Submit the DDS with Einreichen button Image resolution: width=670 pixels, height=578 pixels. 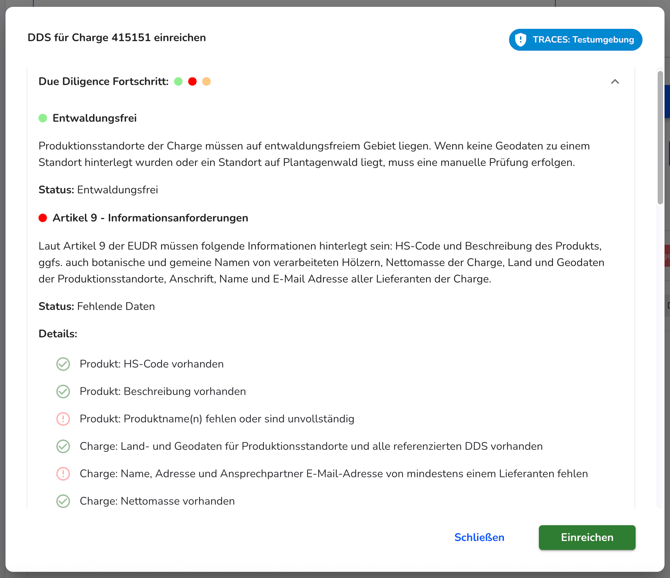coord(587,537)
